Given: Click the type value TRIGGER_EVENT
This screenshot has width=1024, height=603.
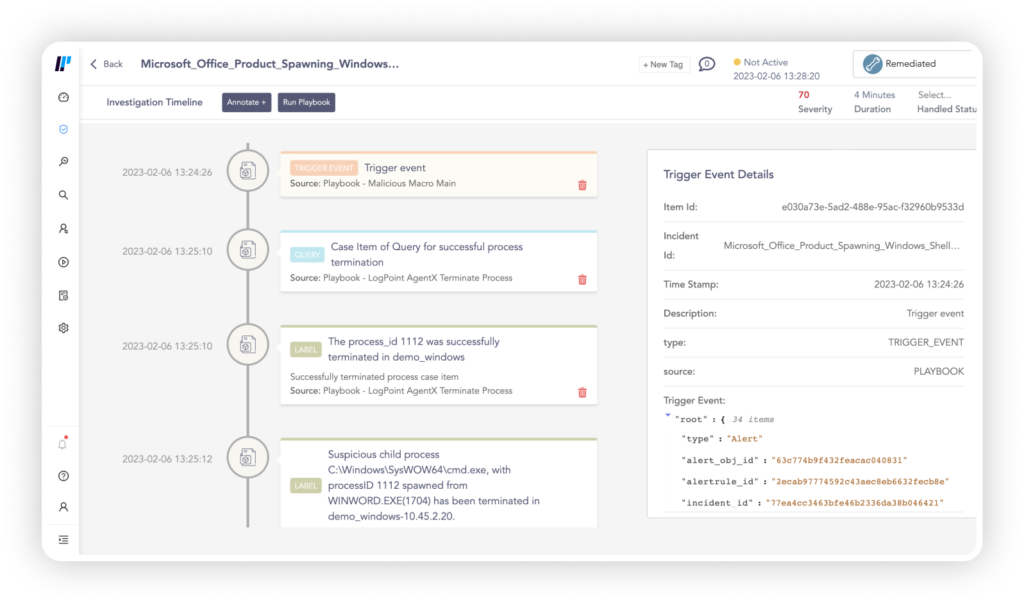Looking at the screenshot, I should tap(926, 342).
